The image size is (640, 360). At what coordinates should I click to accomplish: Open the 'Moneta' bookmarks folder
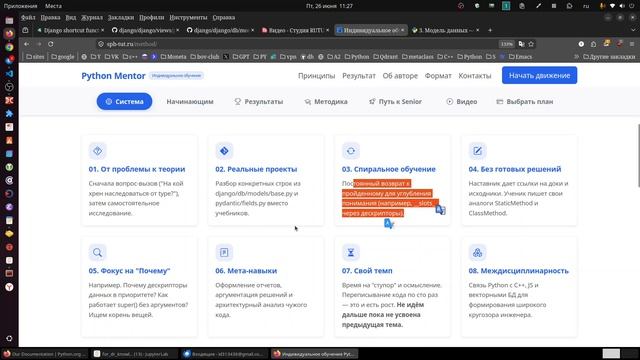[x=173, y=57]
